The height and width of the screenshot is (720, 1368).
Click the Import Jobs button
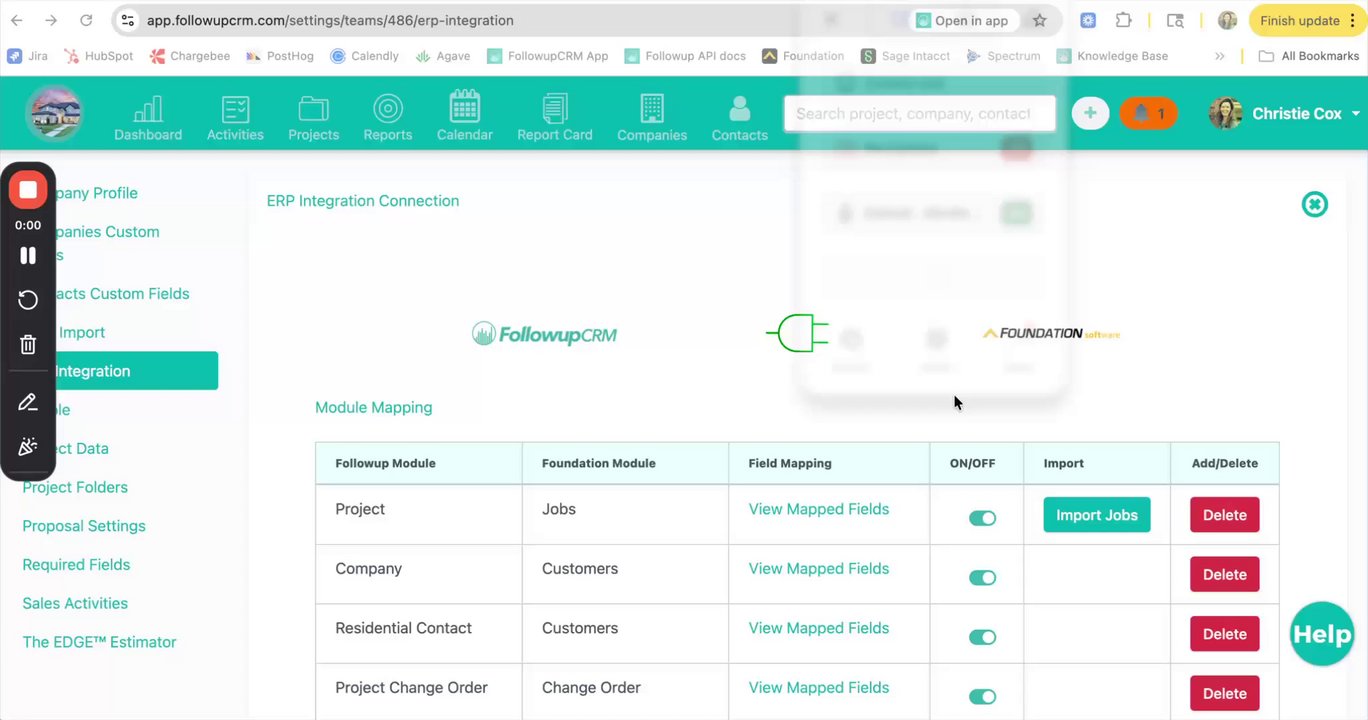(1097, 515)
